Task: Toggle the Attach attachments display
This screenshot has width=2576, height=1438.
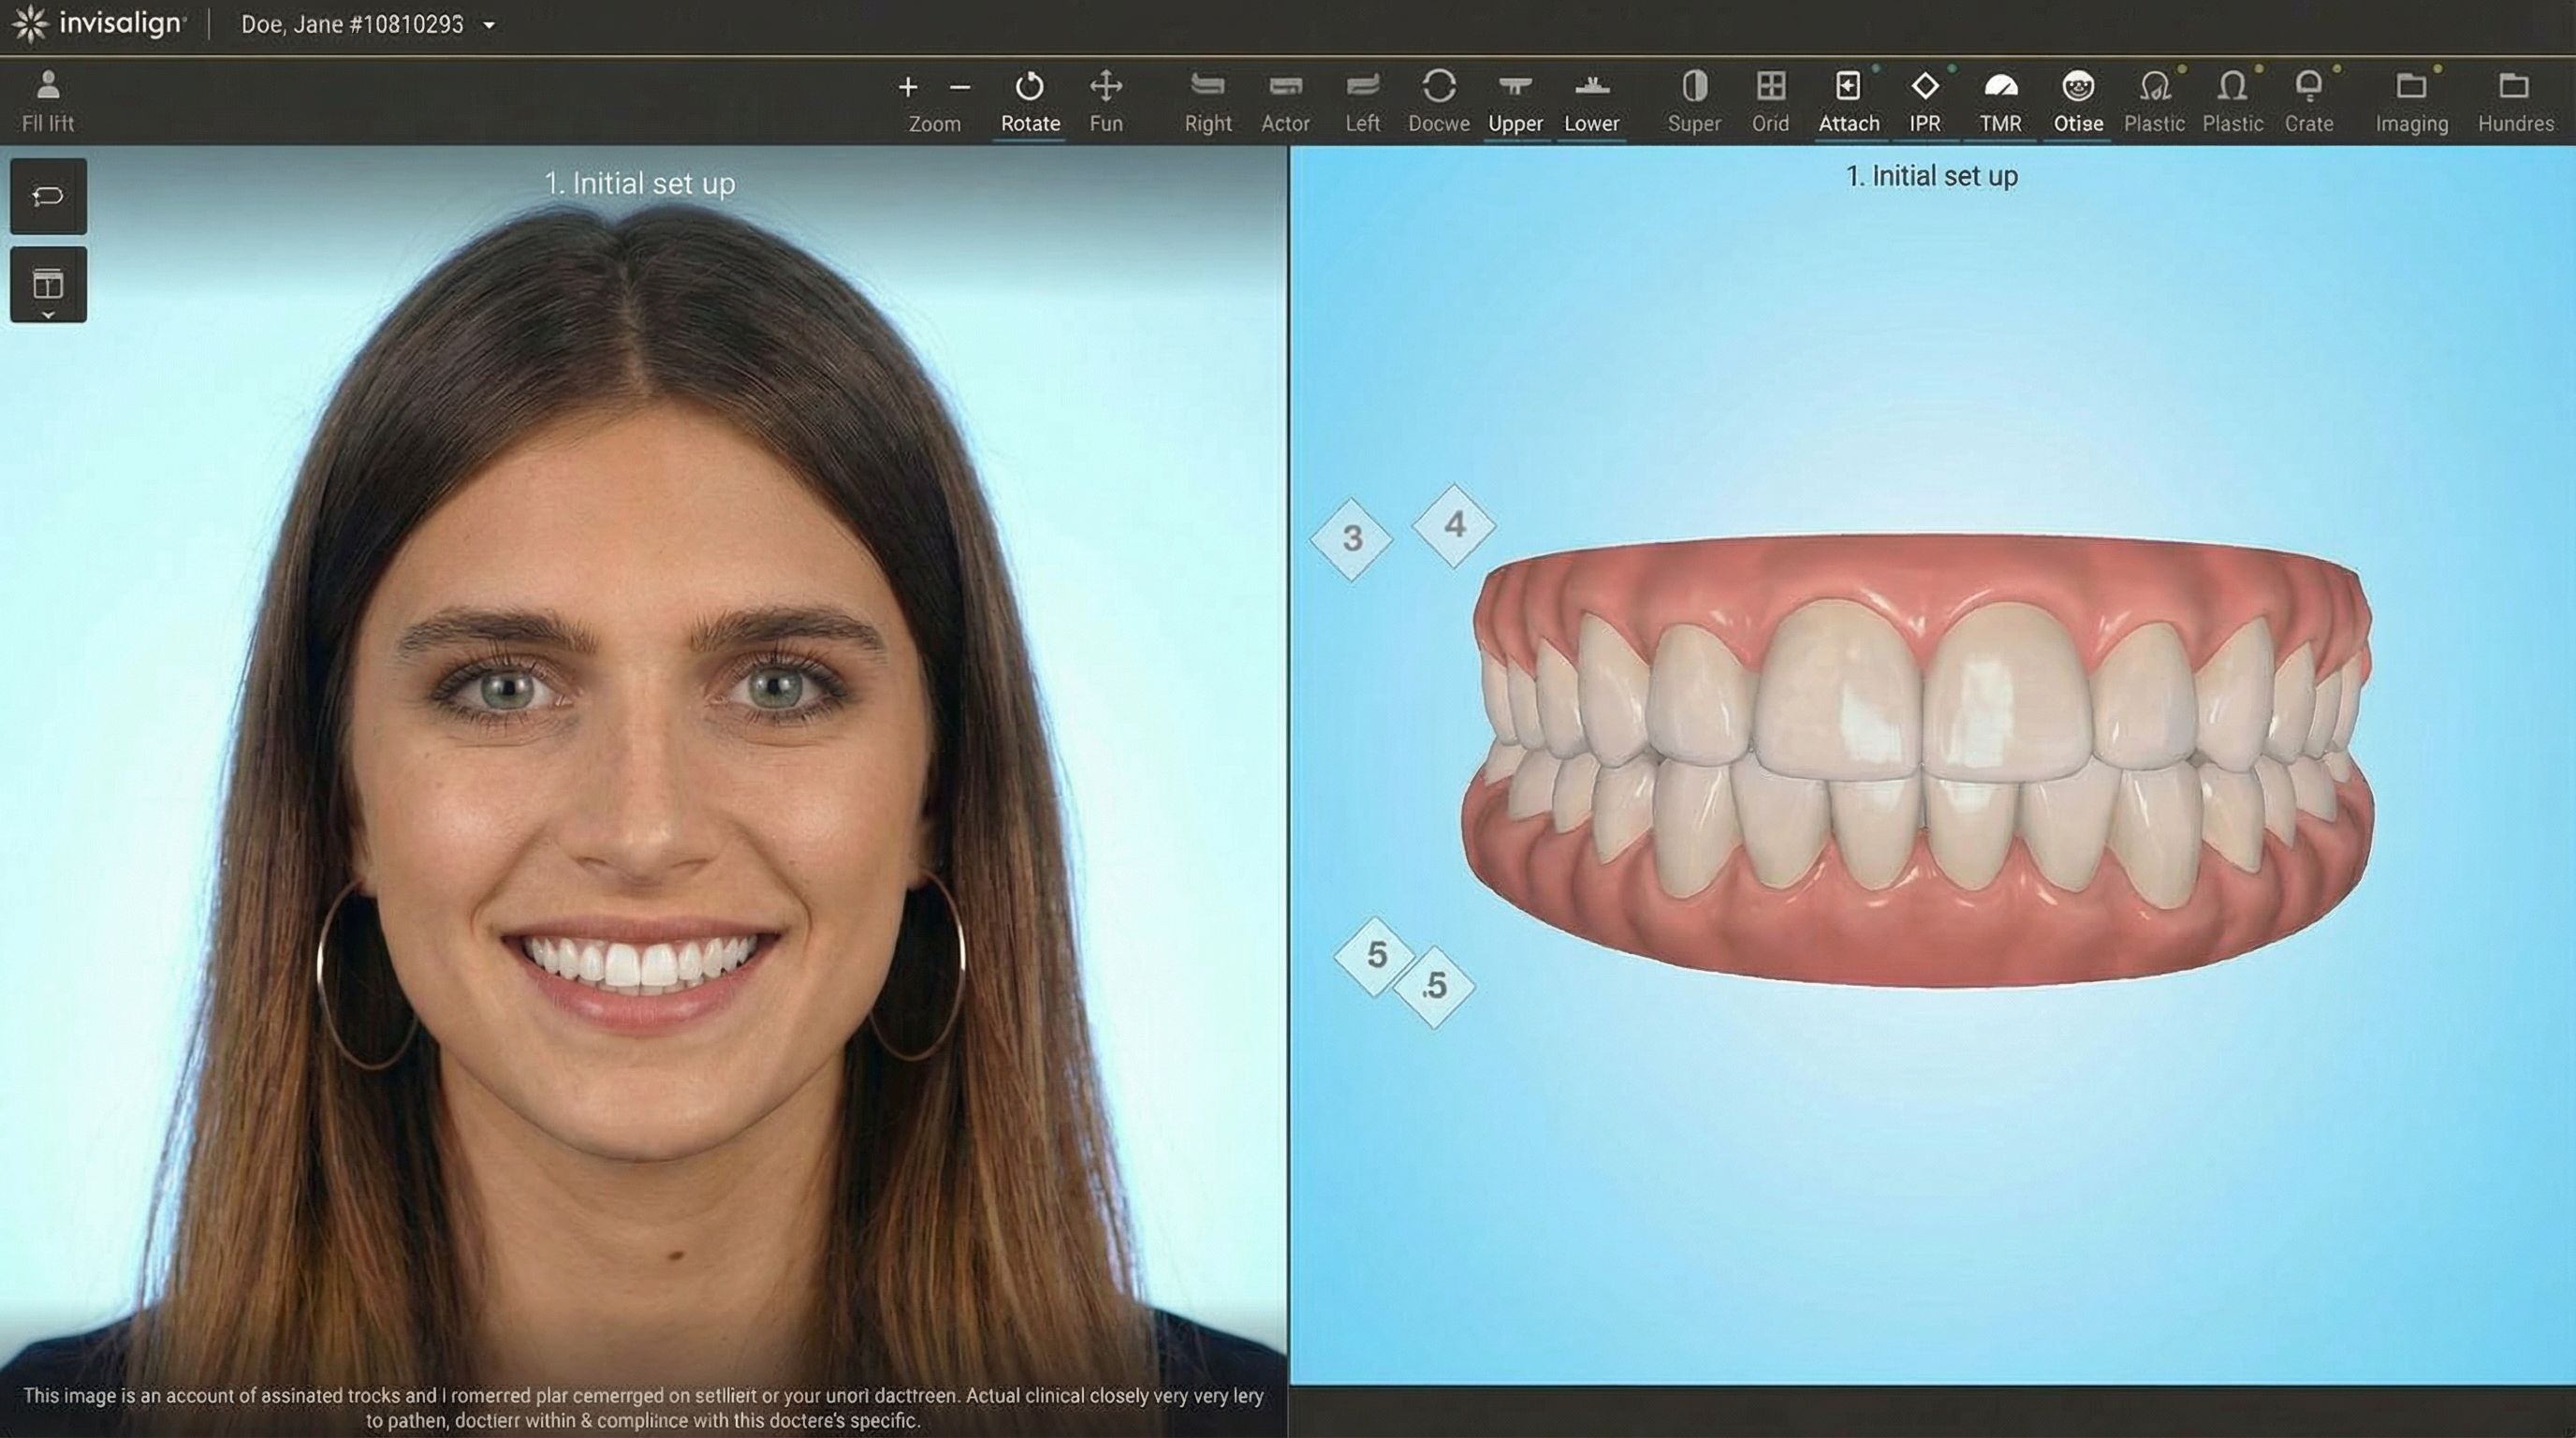Action: click(1847, 87)
